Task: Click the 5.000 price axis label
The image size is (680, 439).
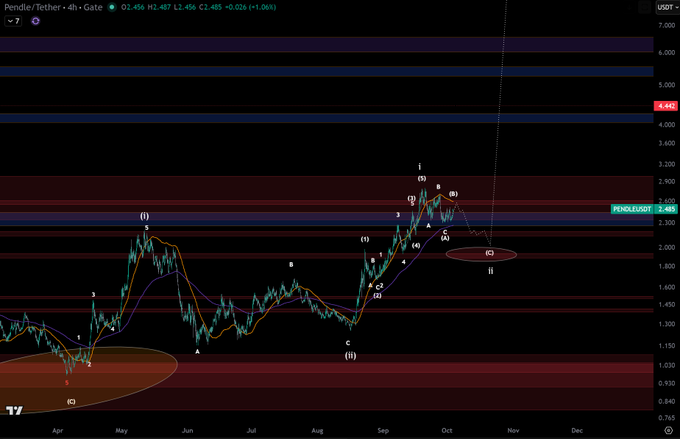Action: [666, 85]
